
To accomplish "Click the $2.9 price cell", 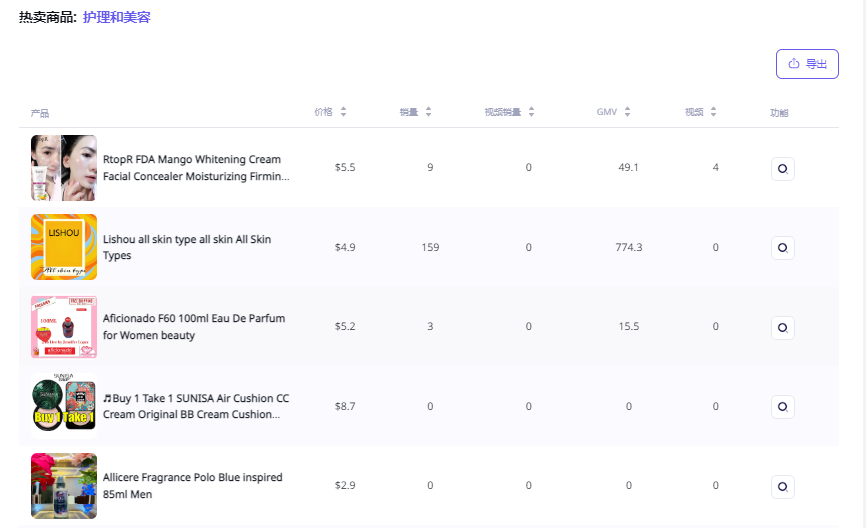I will pos(345,485).
